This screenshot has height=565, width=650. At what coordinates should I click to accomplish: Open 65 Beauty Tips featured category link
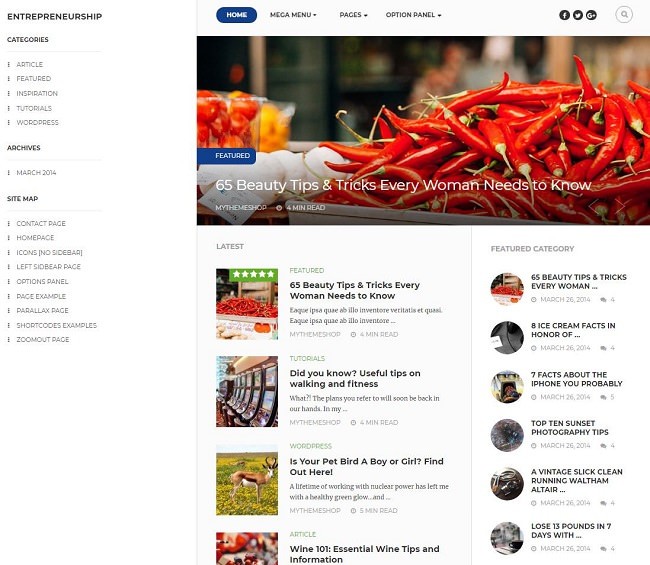tap(579, 282)
